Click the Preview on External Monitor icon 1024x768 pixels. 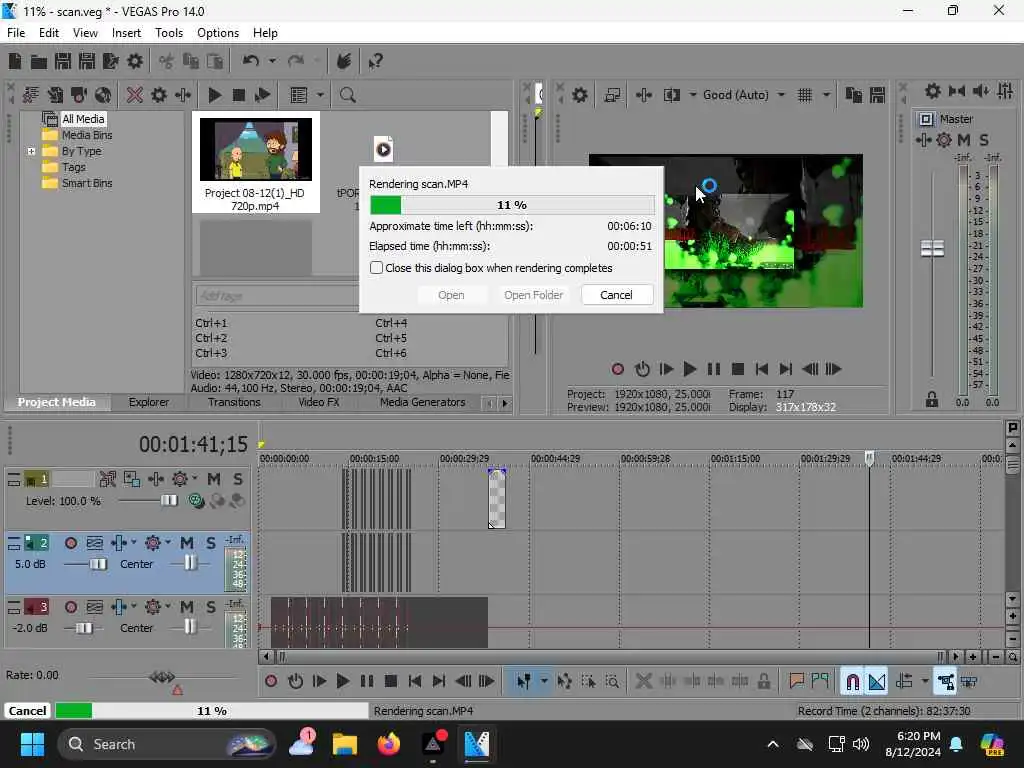pyautogui.click(x=612, y=95)
